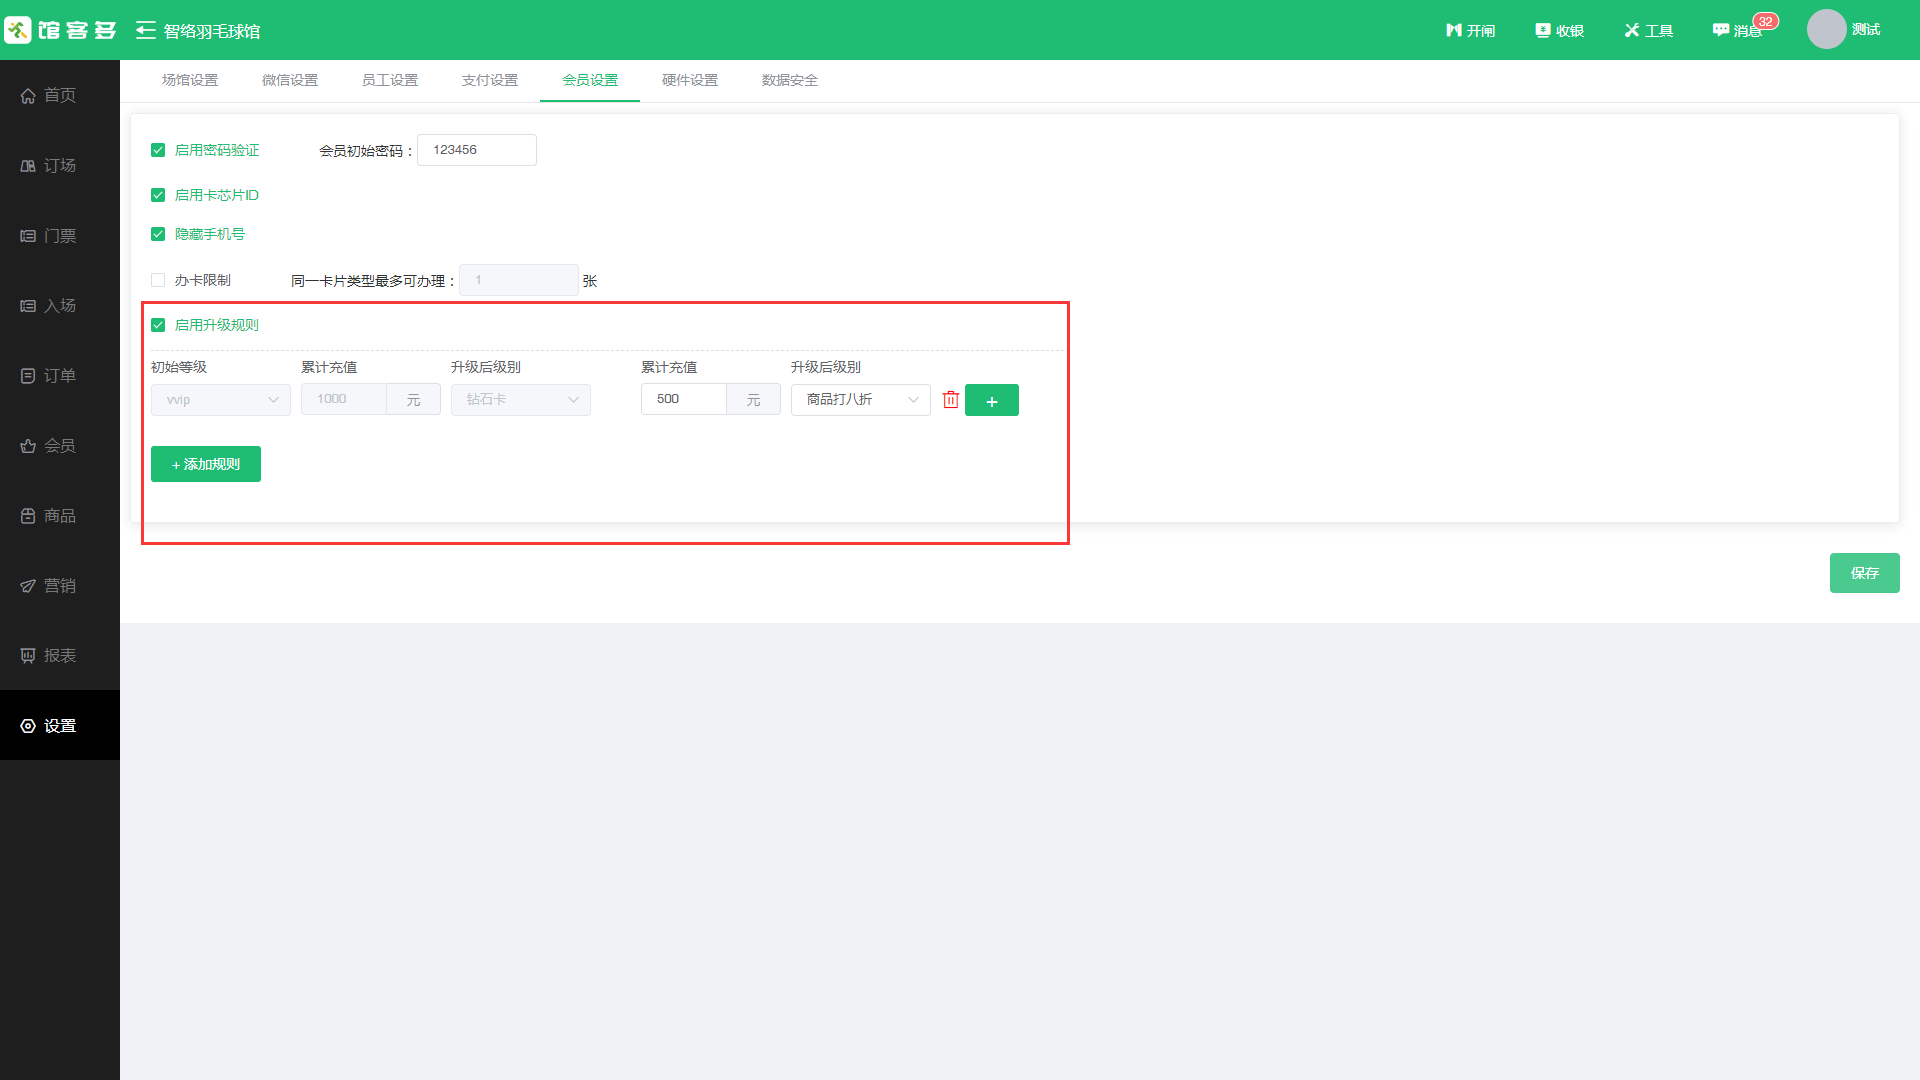Open 营销 marketing in sidebar
The image size is (1920, 1080).
coord(59,585)
